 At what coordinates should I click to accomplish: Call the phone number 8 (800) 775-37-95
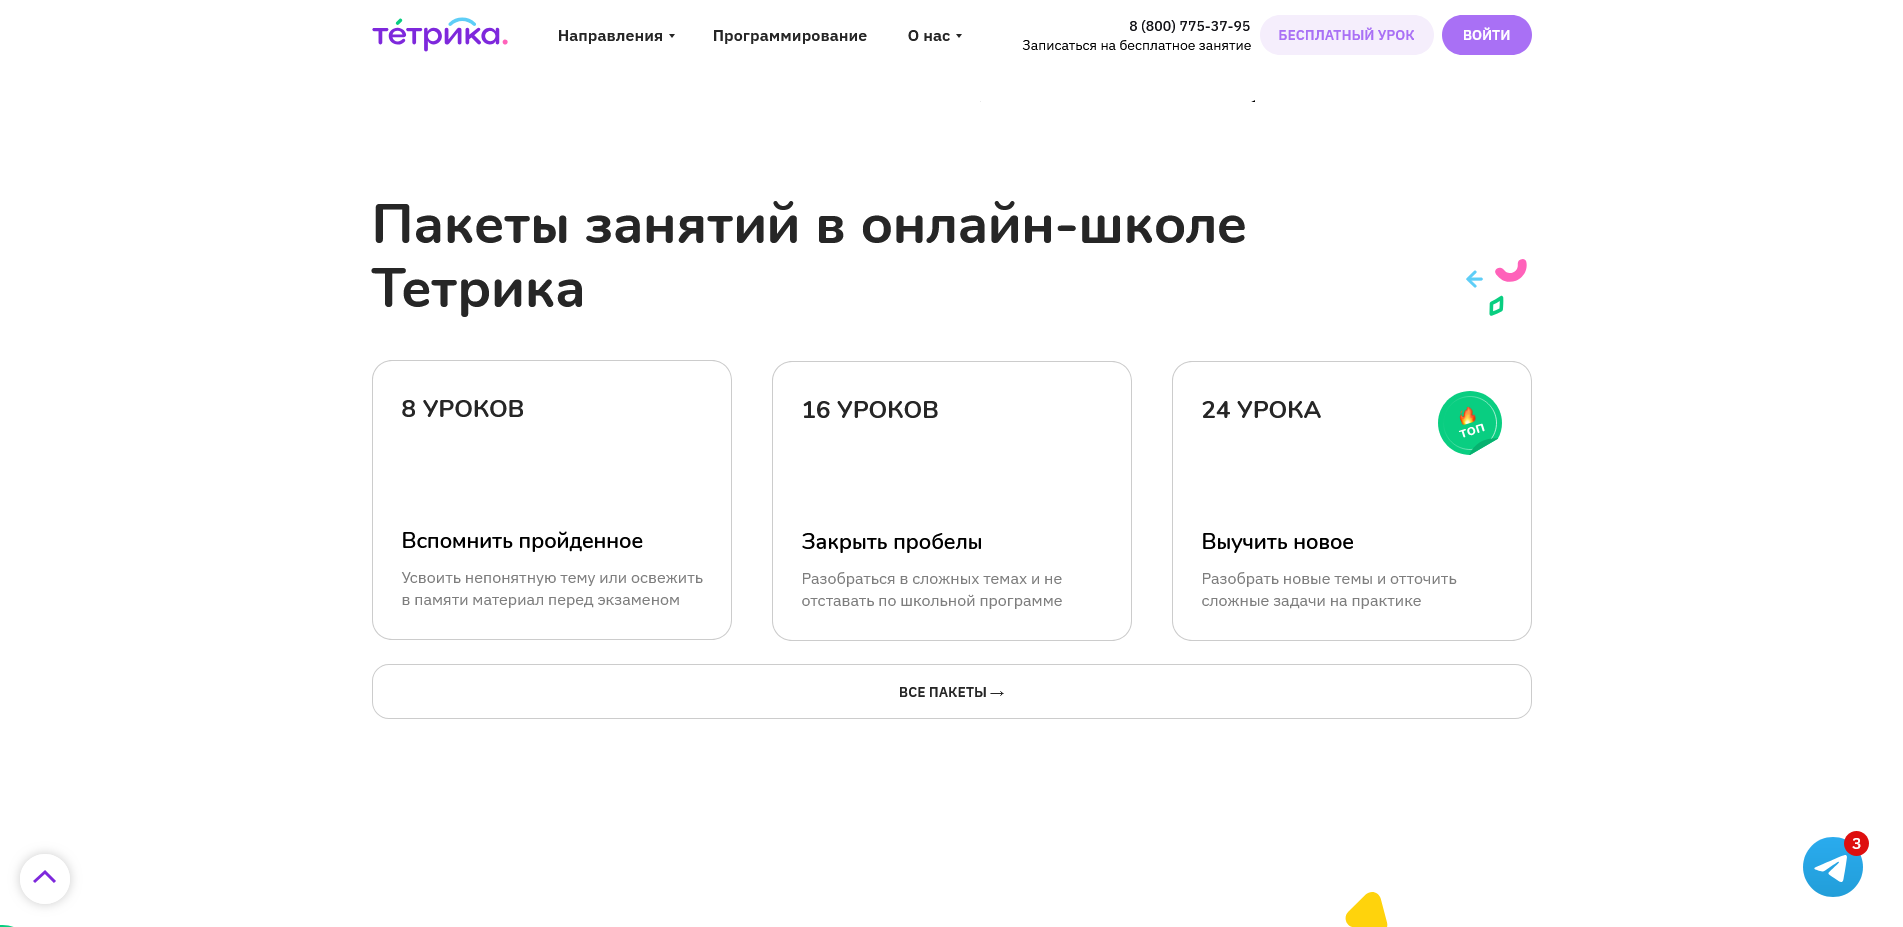(x=1189, y=25)
